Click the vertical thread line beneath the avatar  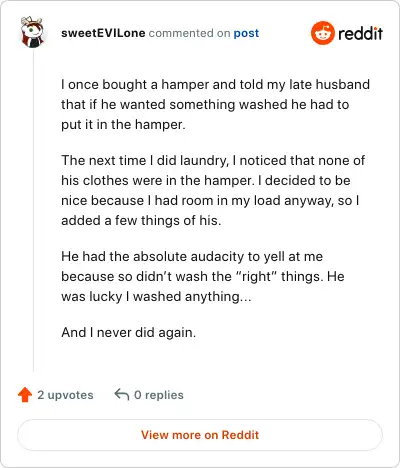[x=33, y=211]
